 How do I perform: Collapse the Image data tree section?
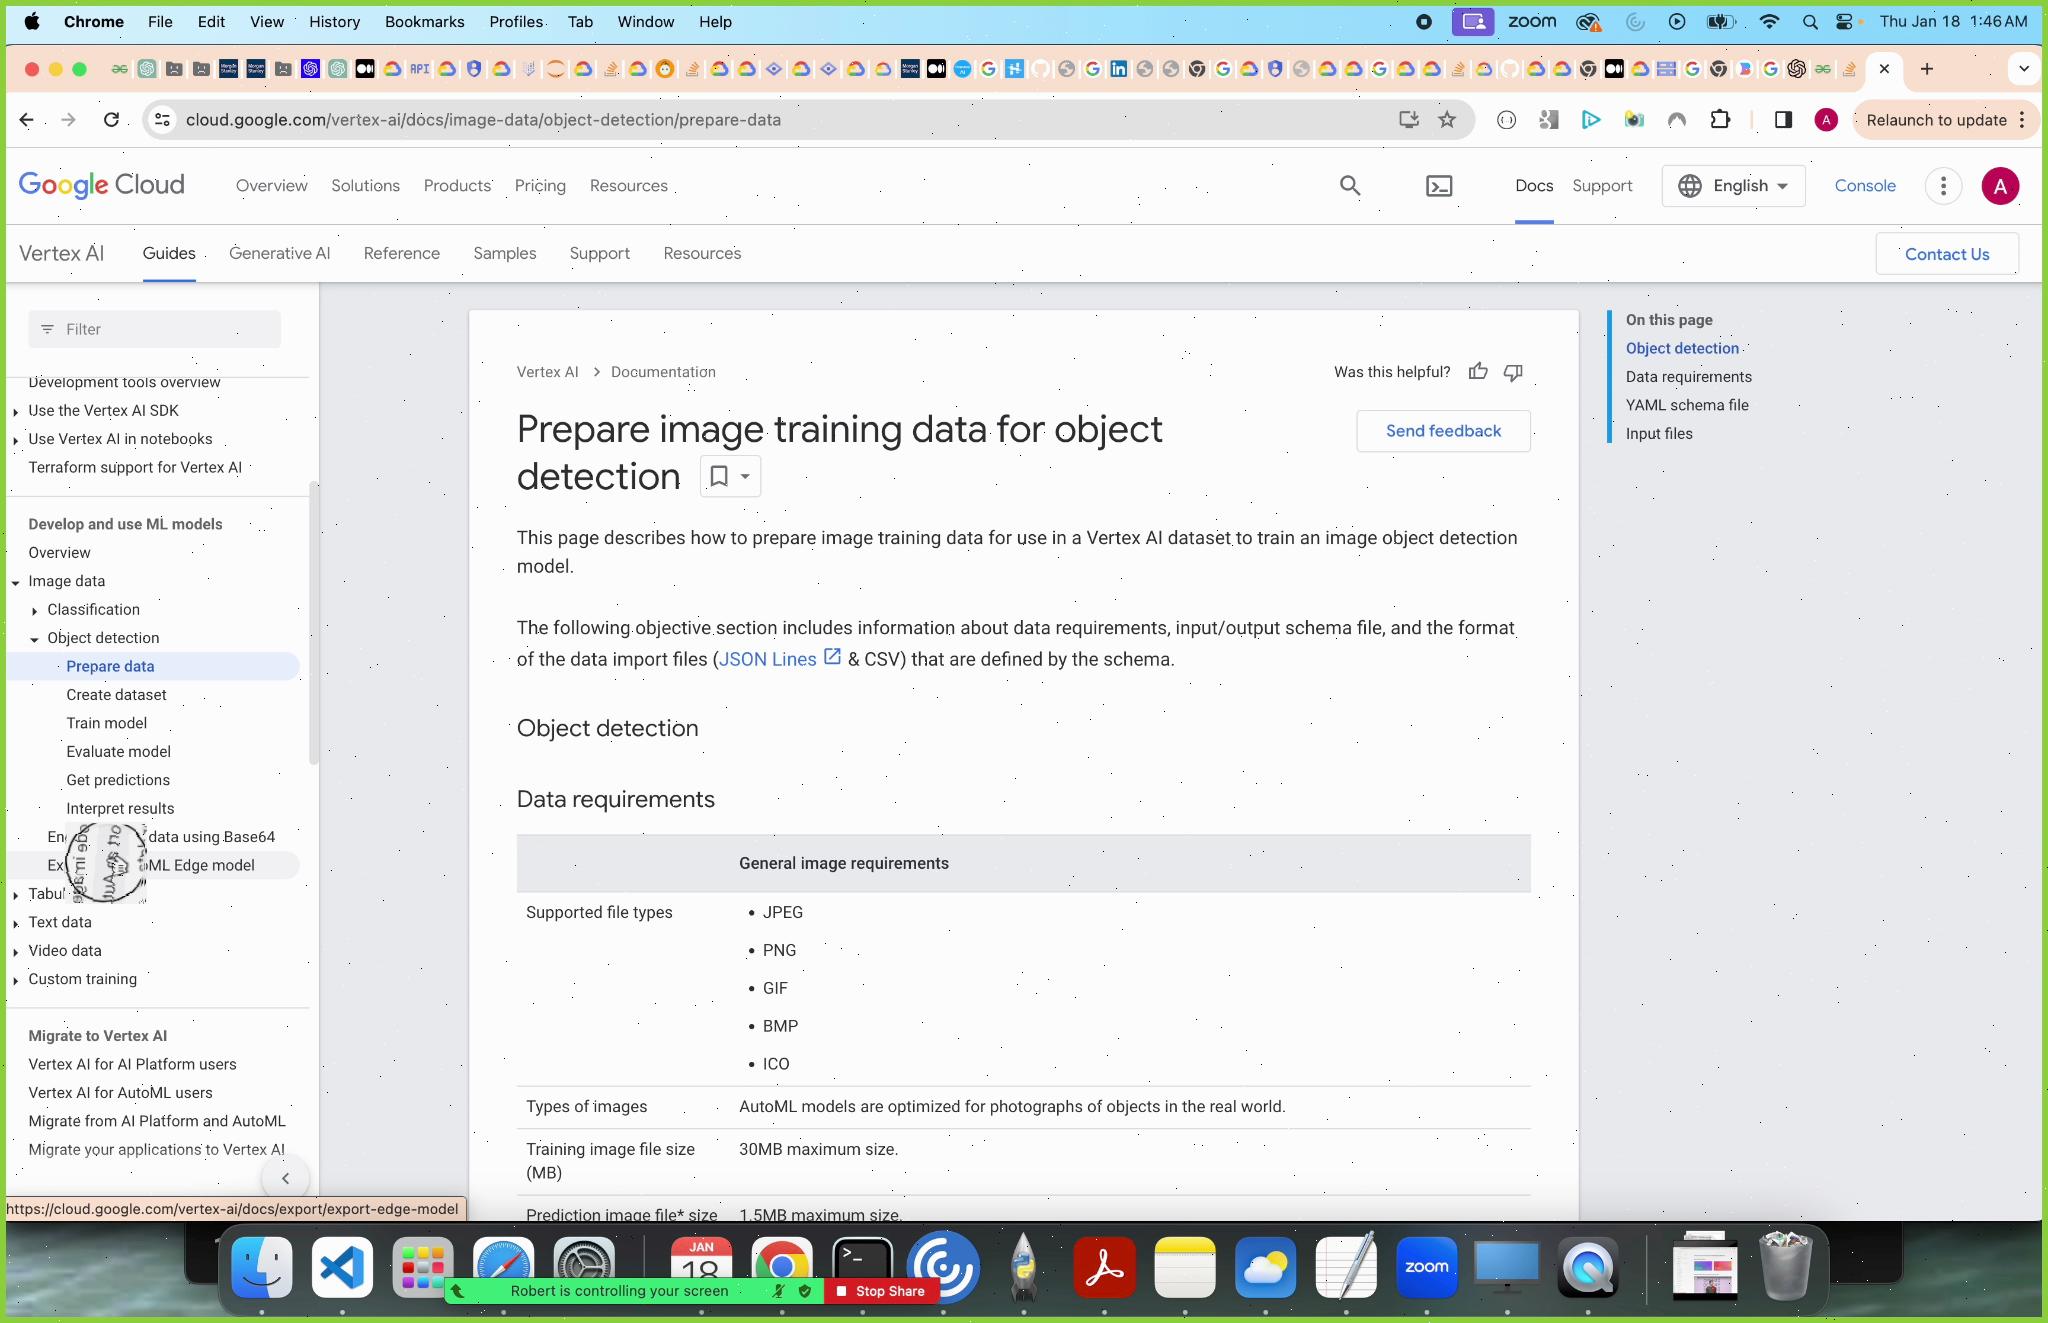pos(16,582)
